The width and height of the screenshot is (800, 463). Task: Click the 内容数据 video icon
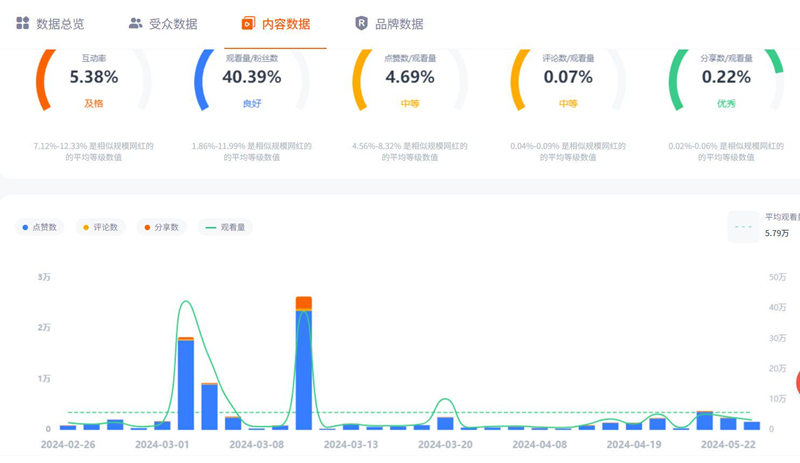(x=248, y=23)
